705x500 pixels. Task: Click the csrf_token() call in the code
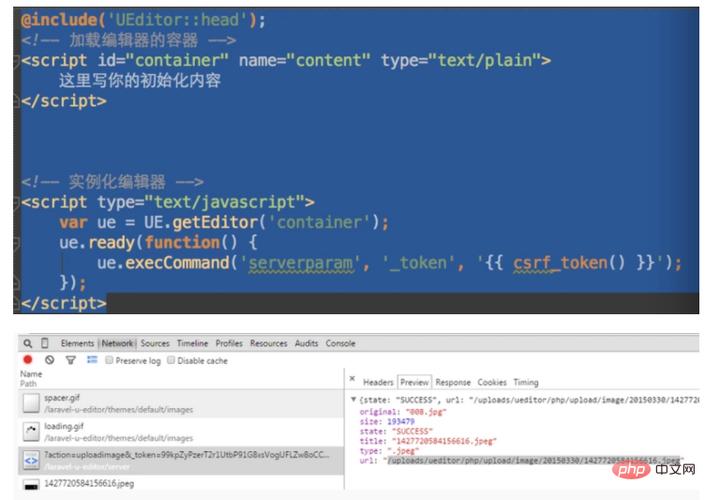pos(569,263)
